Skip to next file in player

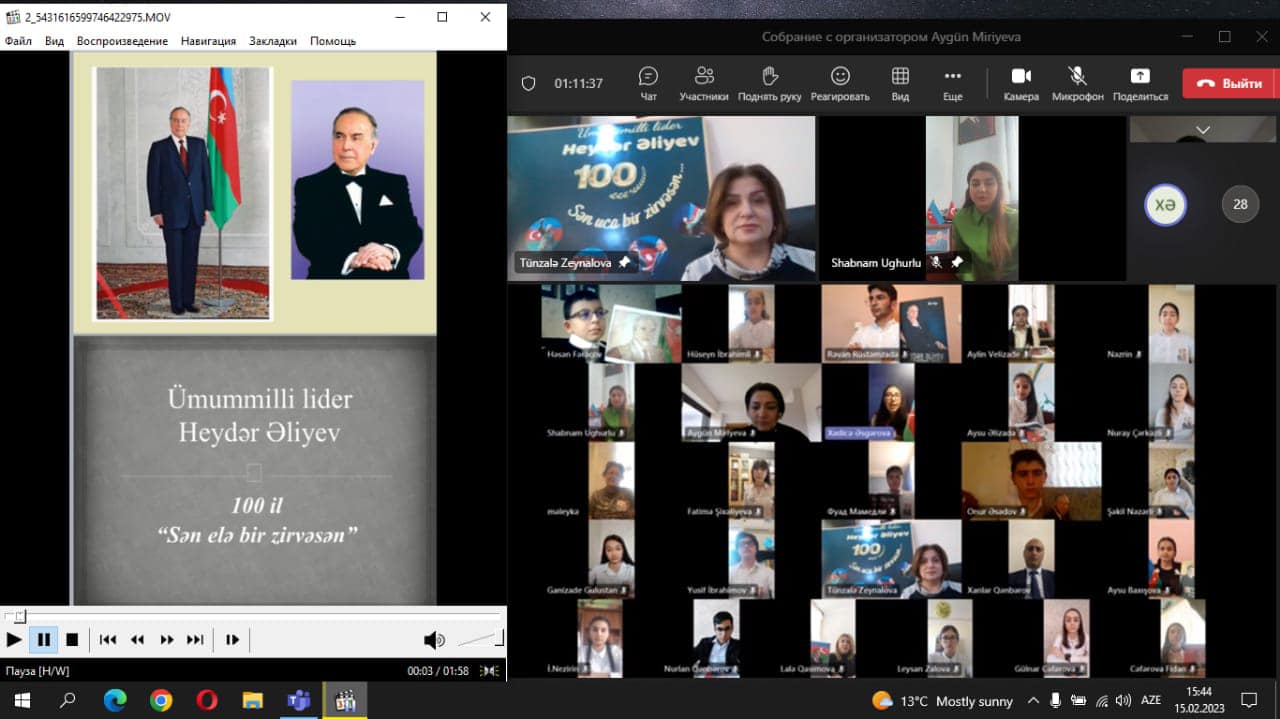(195, 640)
